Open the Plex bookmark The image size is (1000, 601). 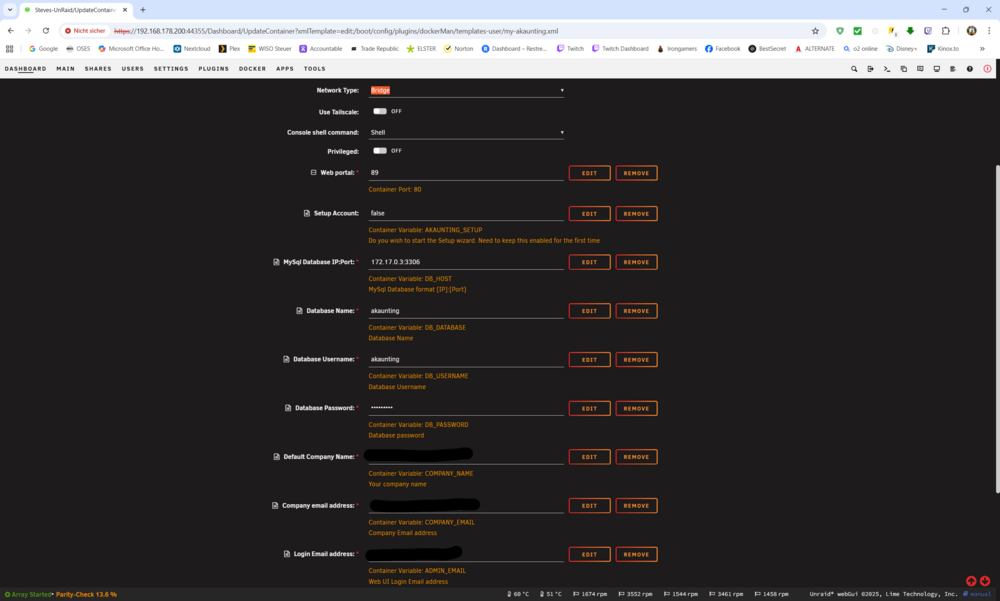(229, 48)
